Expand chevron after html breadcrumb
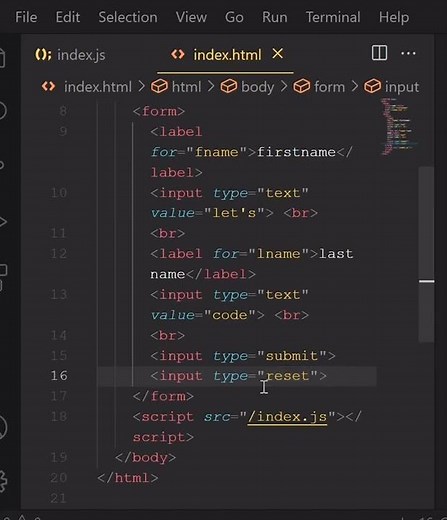Screen dimensions: 447x520 click(211, 87)
